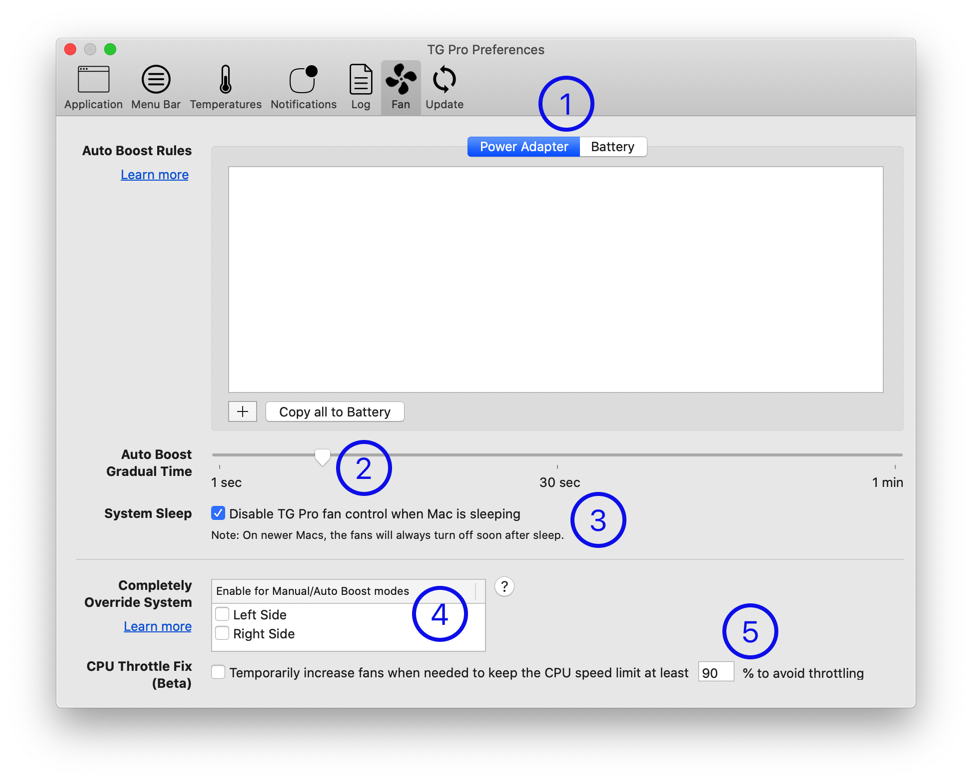Click the 1 sec label under the slider
This screenshot has height=782, width=972.
(x=226, y=482)
